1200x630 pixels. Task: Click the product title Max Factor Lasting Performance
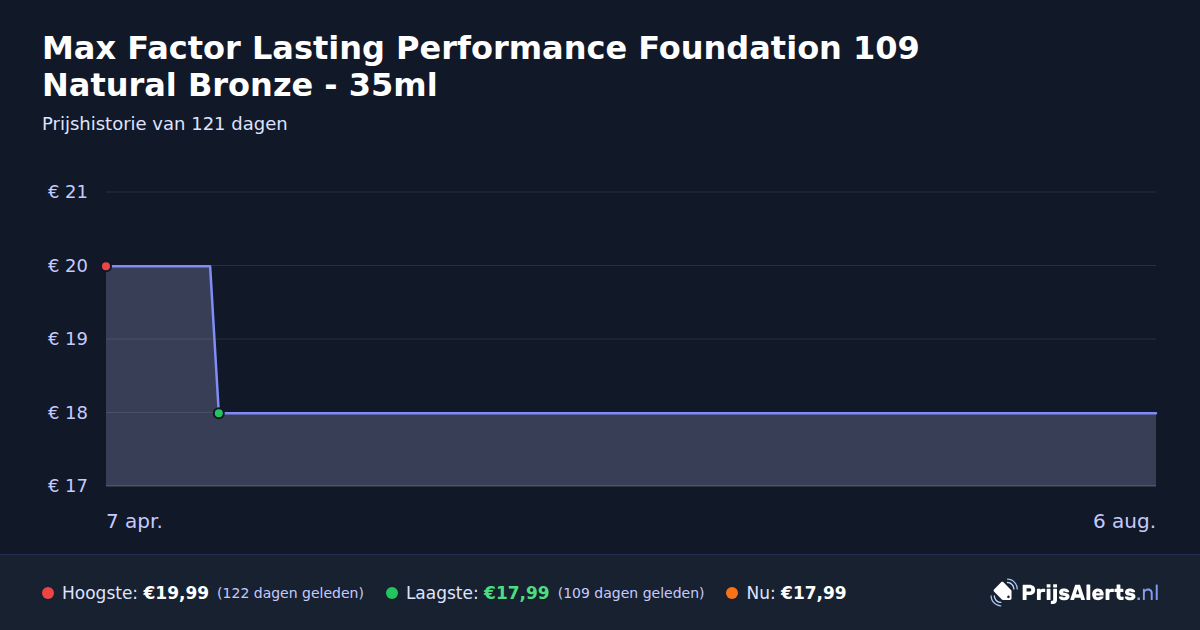tap(481, 66)
